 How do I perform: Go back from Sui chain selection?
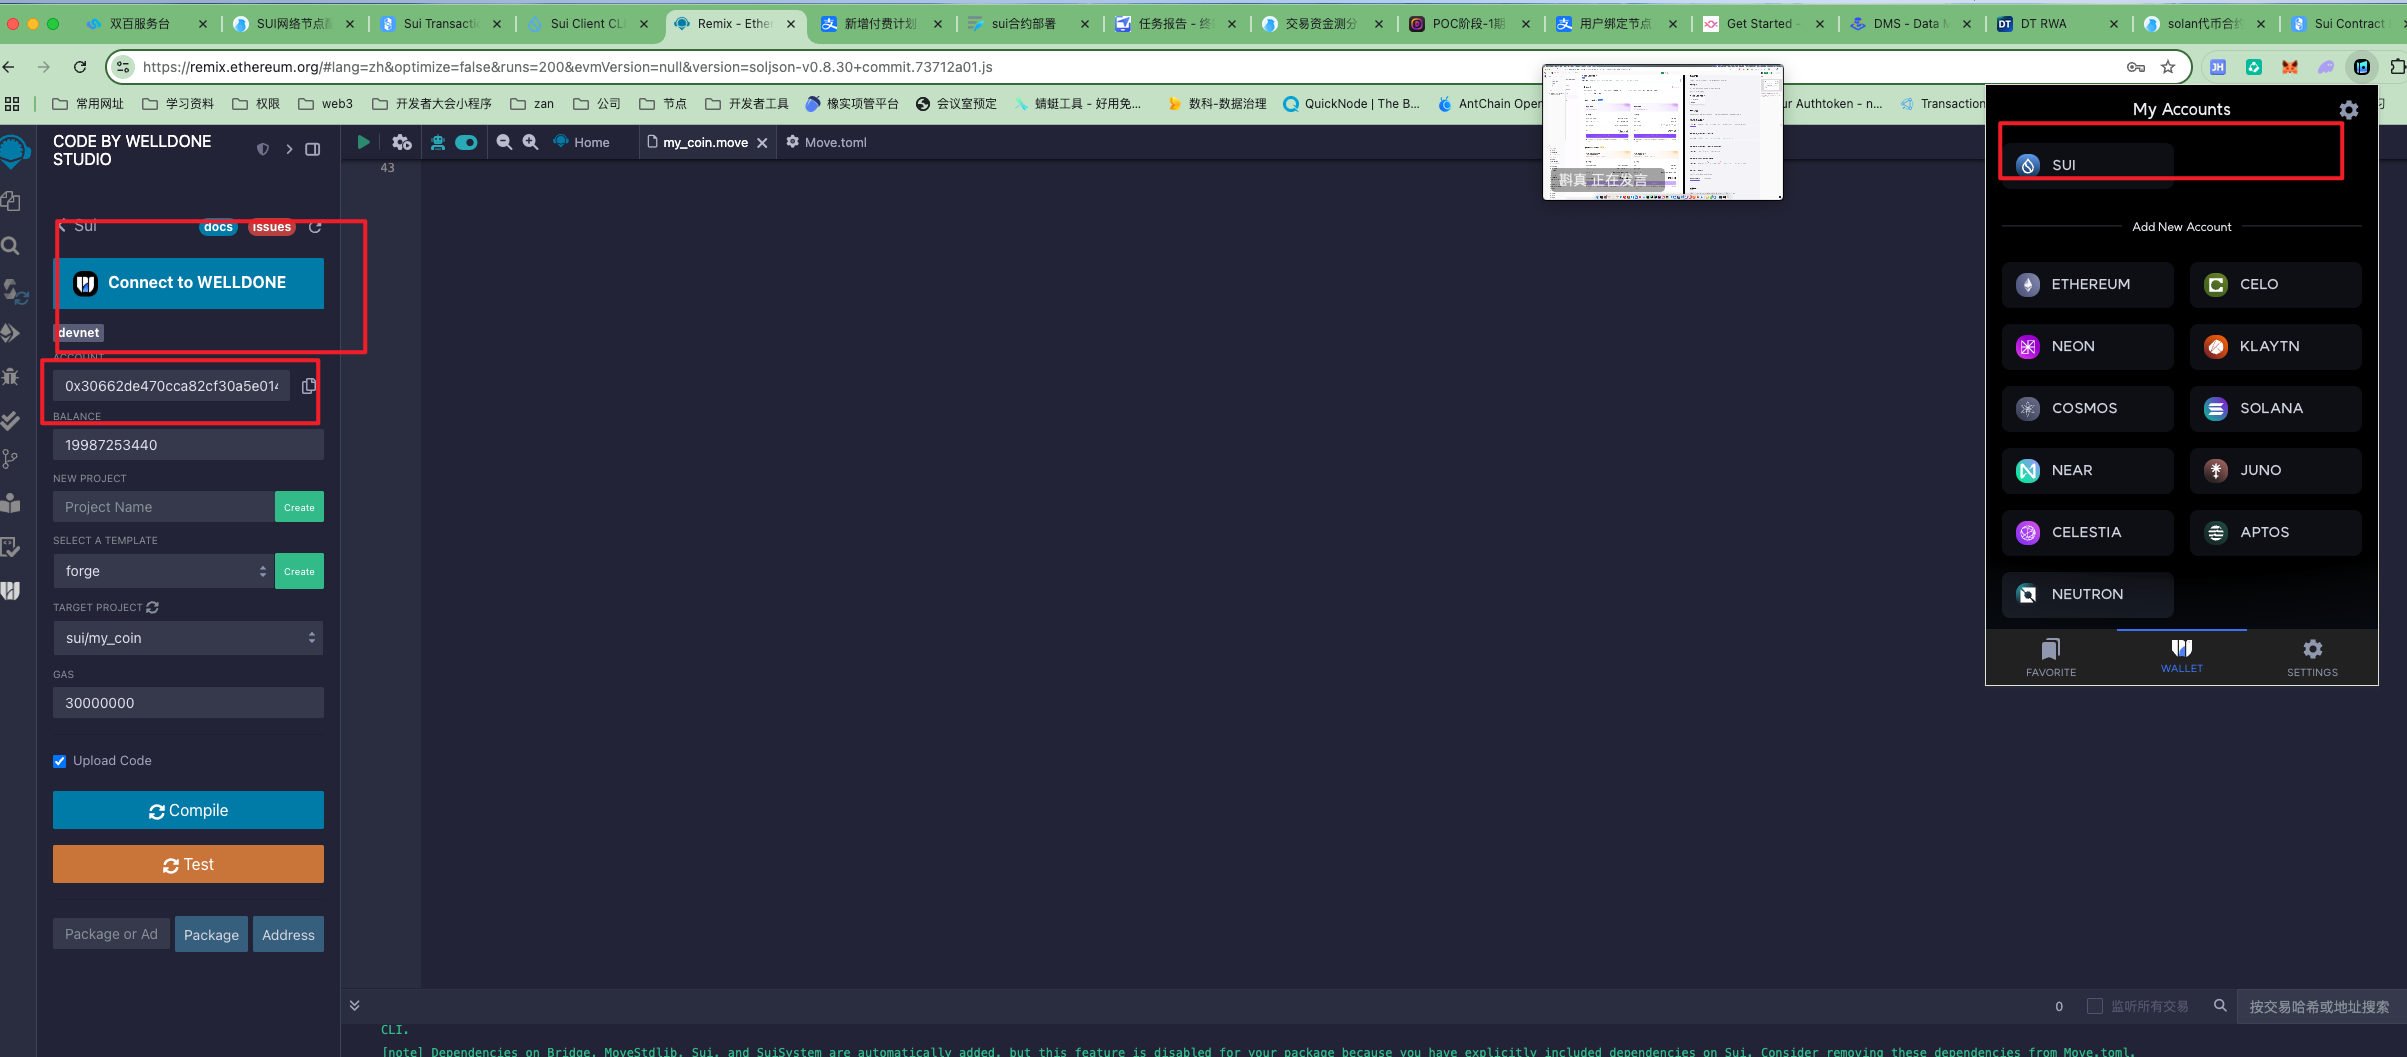point(62,226)
